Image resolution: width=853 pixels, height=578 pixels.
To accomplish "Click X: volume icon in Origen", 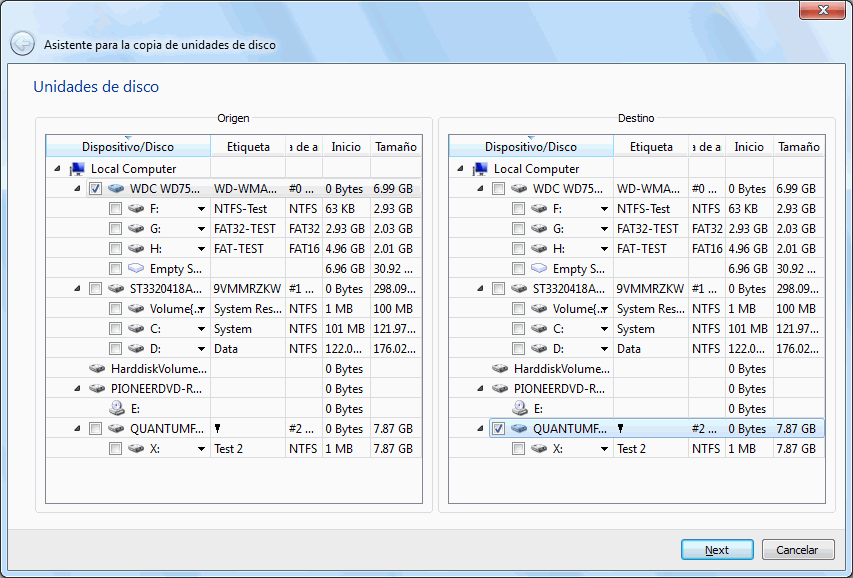I will [136, 448].
